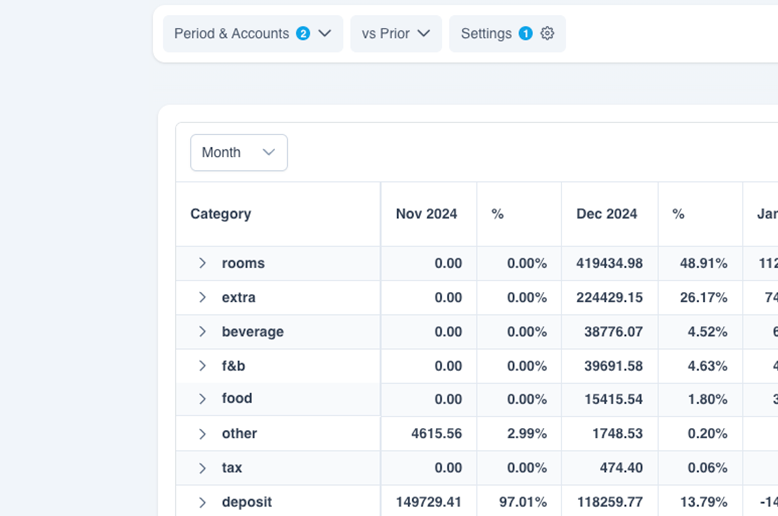Expand the other category row
The image size is (778, 516).
coord(202,434)
